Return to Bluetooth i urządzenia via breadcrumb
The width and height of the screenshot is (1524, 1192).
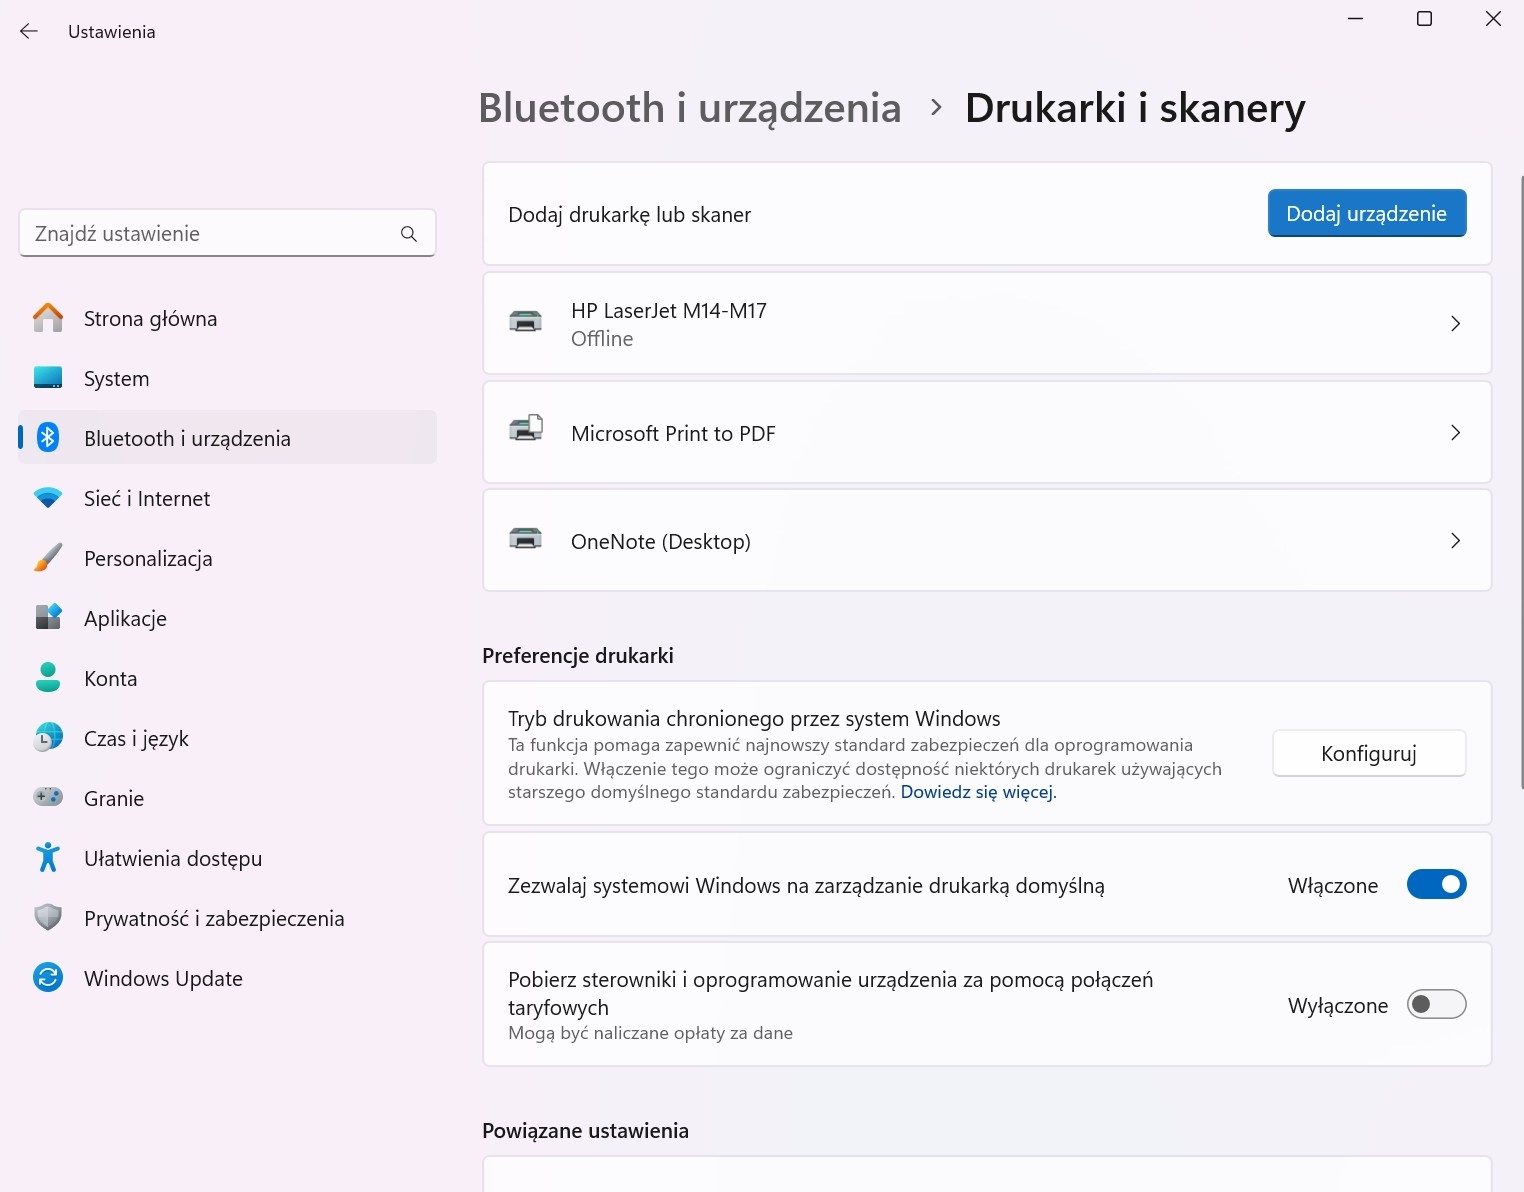point(690,107)
